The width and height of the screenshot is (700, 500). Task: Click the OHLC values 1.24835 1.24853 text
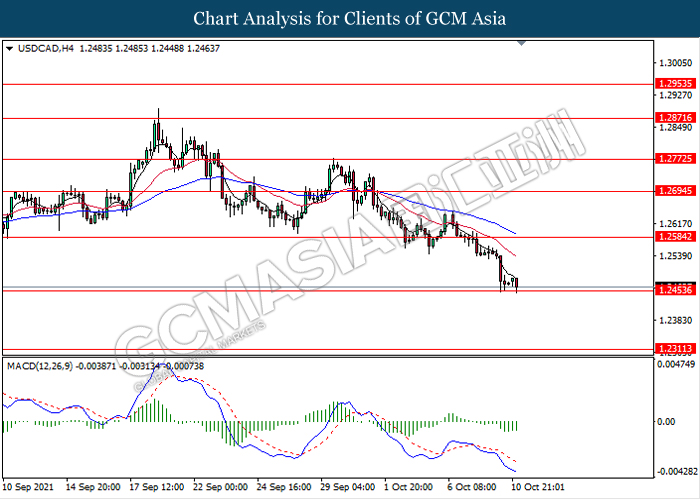pyautogui.click(x=114, y=49)
